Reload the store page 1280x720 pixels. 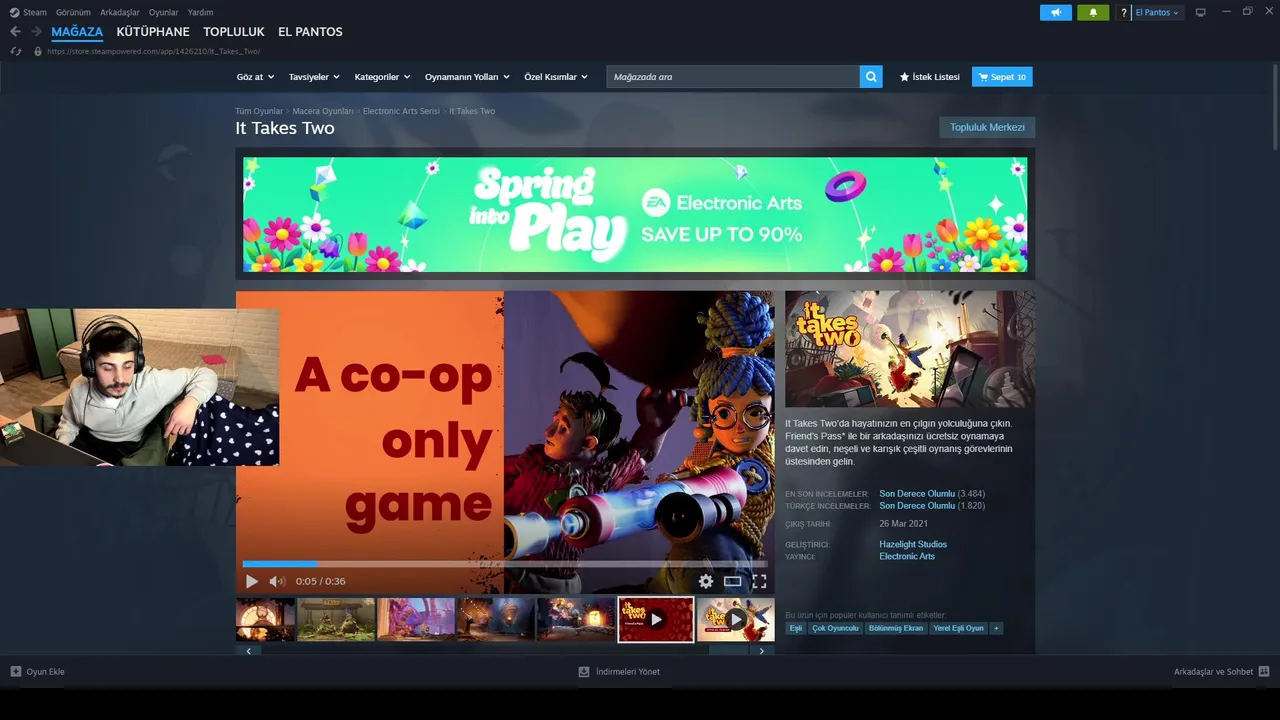[x=15, y=51]
